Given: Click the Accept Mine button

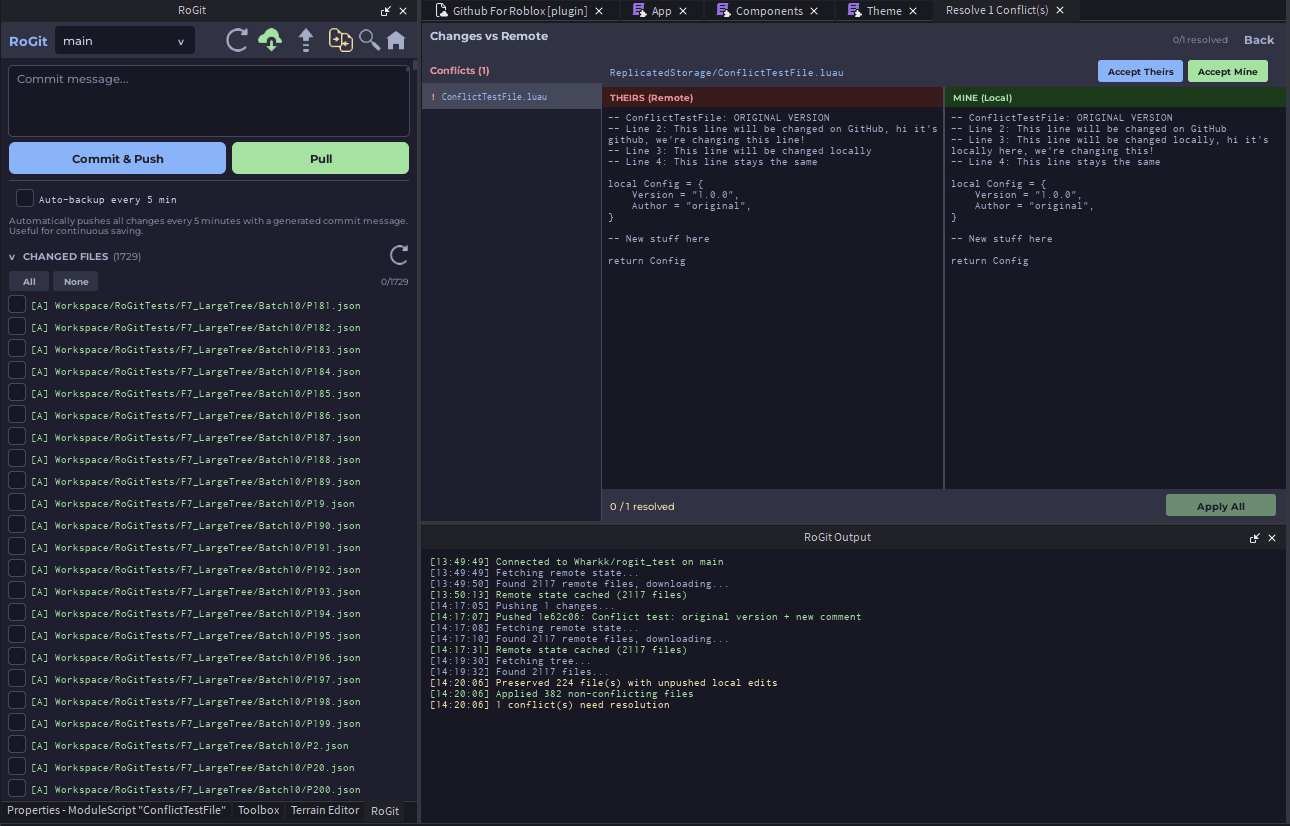Looking at the screenshot, I should tap(1227, 72).
